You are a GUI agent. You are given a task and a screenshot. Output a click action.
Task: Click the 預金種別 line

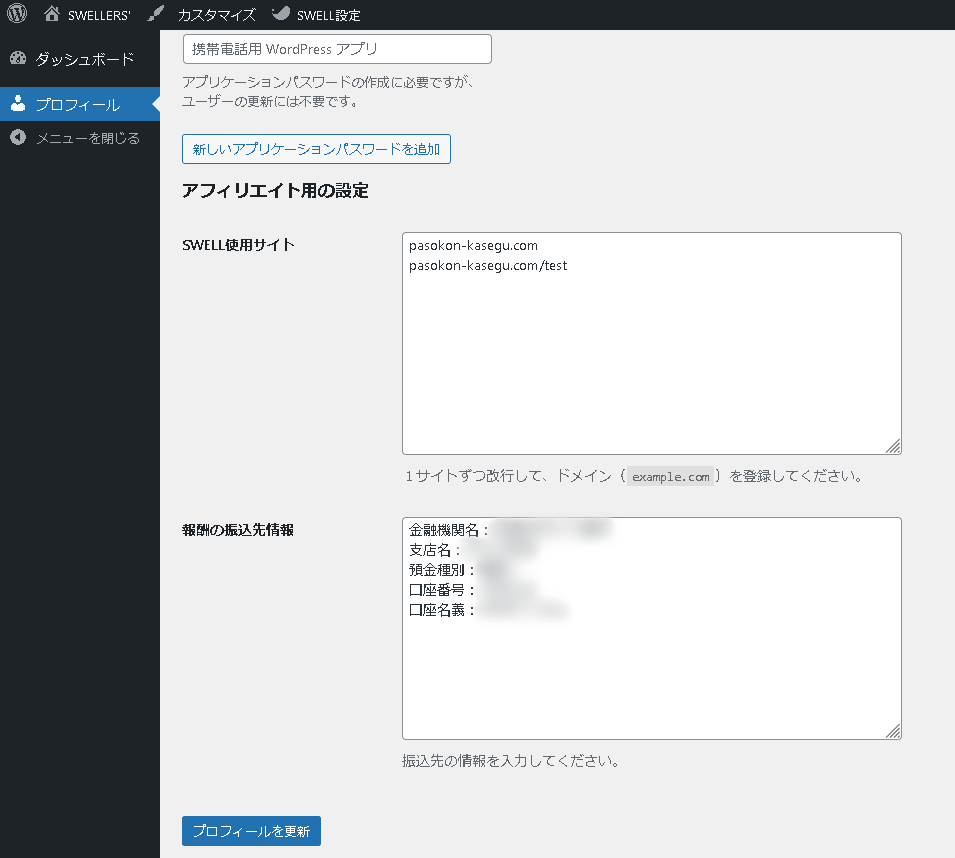tap(457, 570)
